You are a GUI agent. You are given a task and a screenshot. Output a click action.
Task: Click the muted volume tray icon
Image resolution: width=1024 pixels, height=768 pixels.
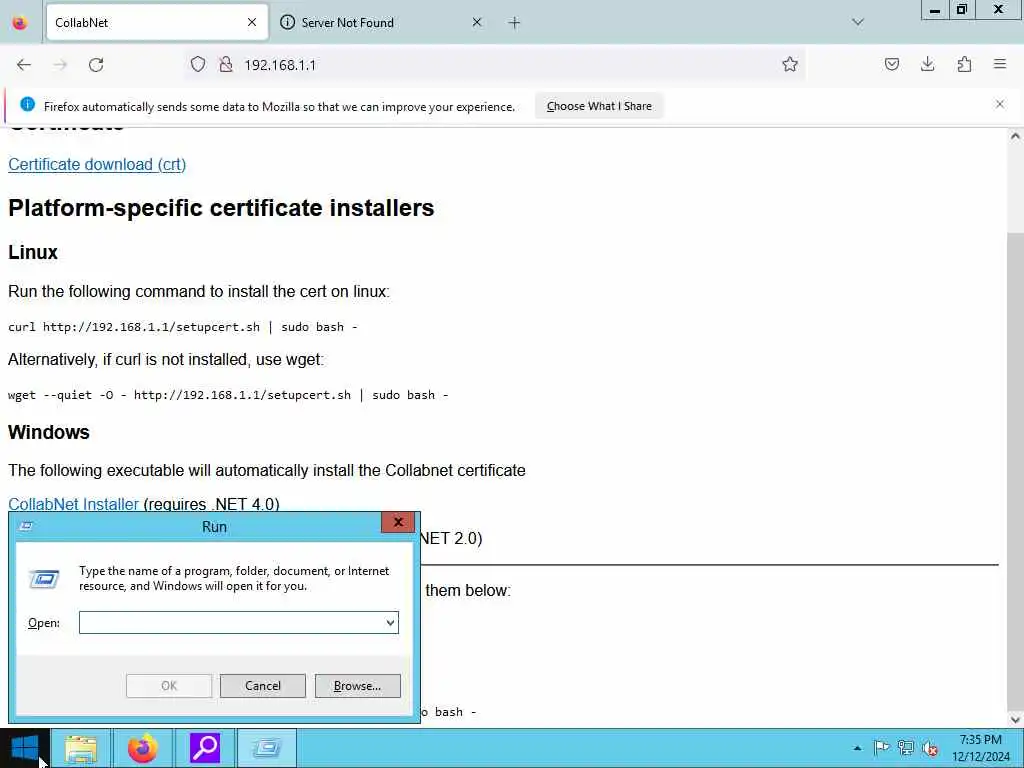pos(931,748)
